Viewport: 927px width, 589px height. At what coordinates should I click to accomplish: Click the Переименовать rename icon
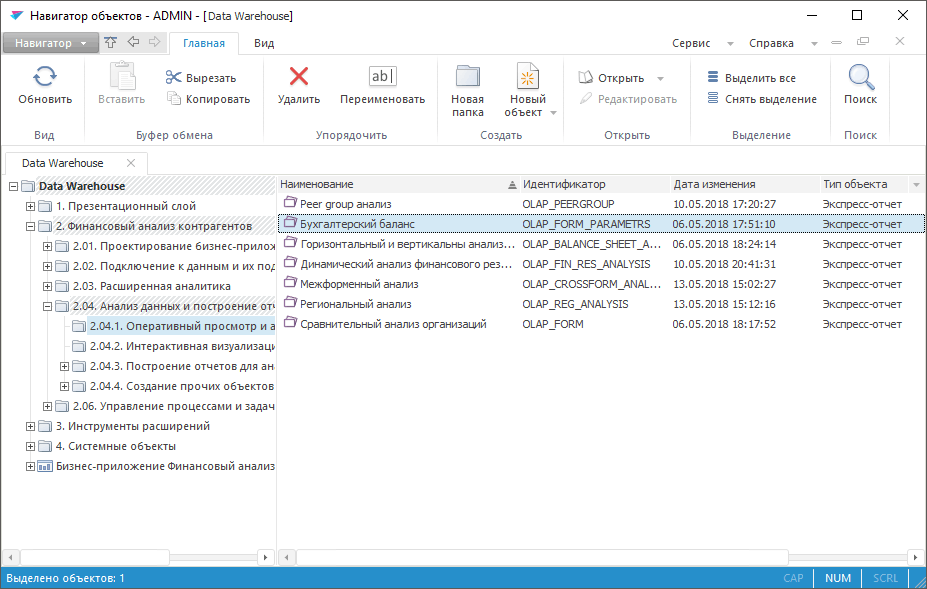pyautogui.click(x=382, y=77)
